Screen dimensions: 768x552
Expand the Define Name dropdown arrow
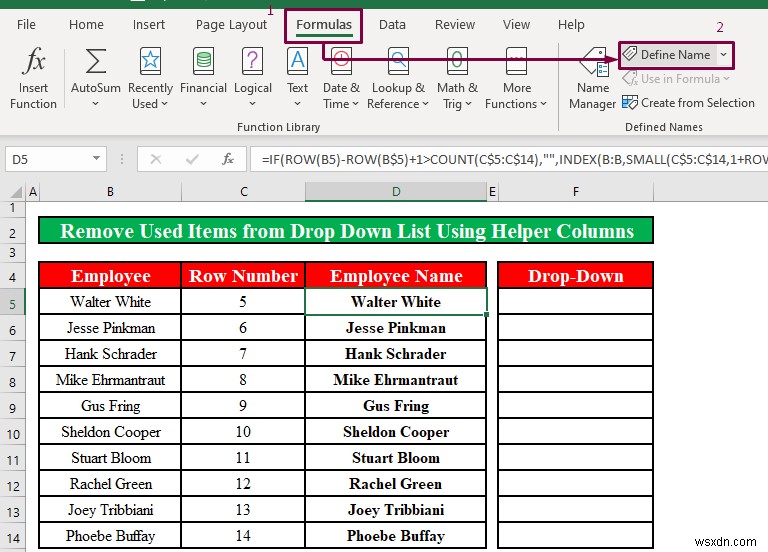(723, 54)
